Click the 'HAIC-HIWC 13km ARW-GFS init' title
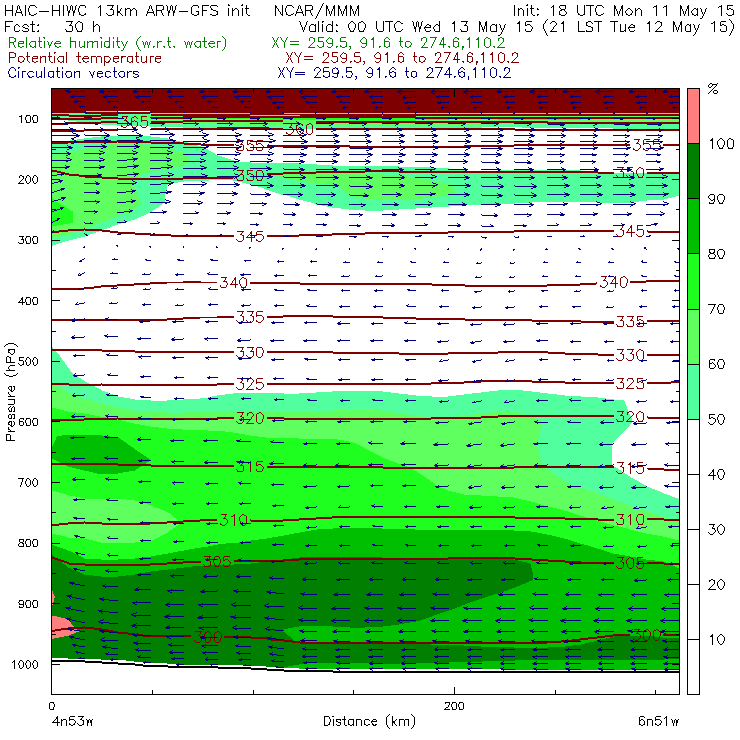740x740 pixels. pyautogui.click(x=127, y=11)
